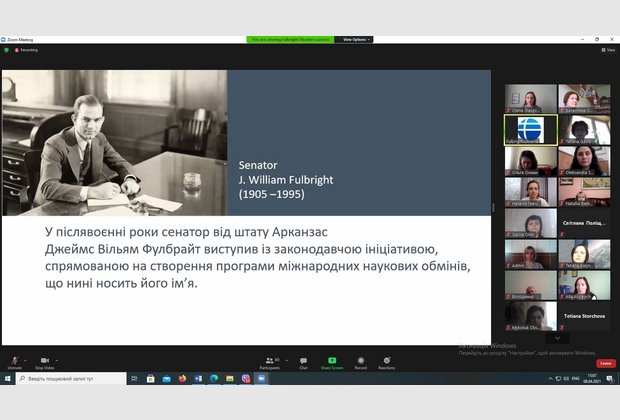
Task: Unmute the microphone in Zoom toolbar
Action: [14, 361]
